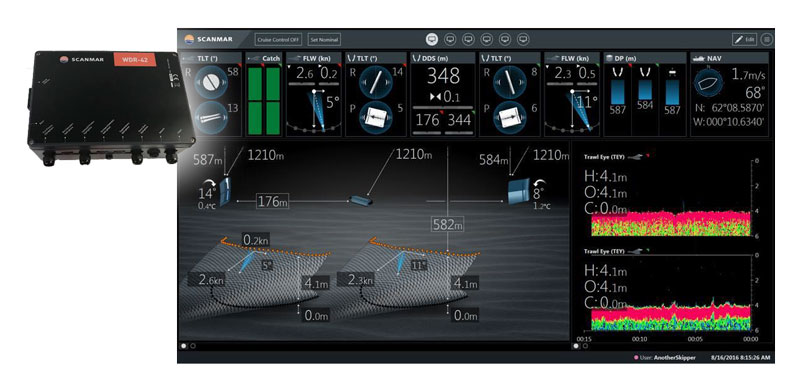Click the Edit button with pencil
Viewport: 800px width, 392px height.
point(744,39)
